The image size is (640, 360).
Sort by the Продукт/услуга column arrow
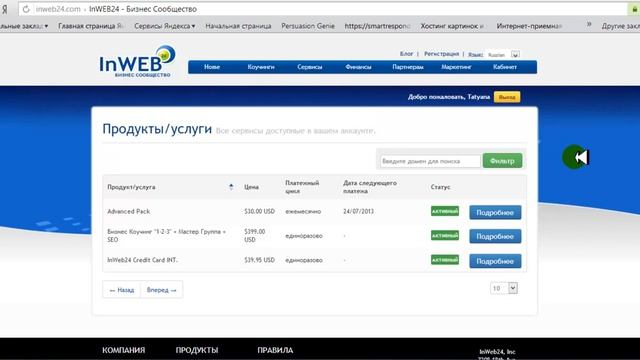(231, 187)
